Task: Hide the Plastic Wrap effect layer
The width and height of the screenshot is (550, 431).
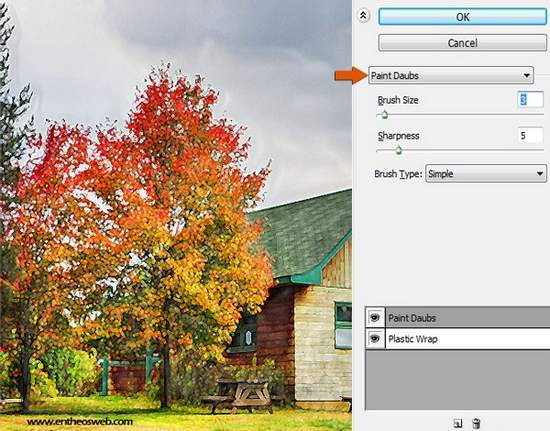Action: (x=375, y=339)
